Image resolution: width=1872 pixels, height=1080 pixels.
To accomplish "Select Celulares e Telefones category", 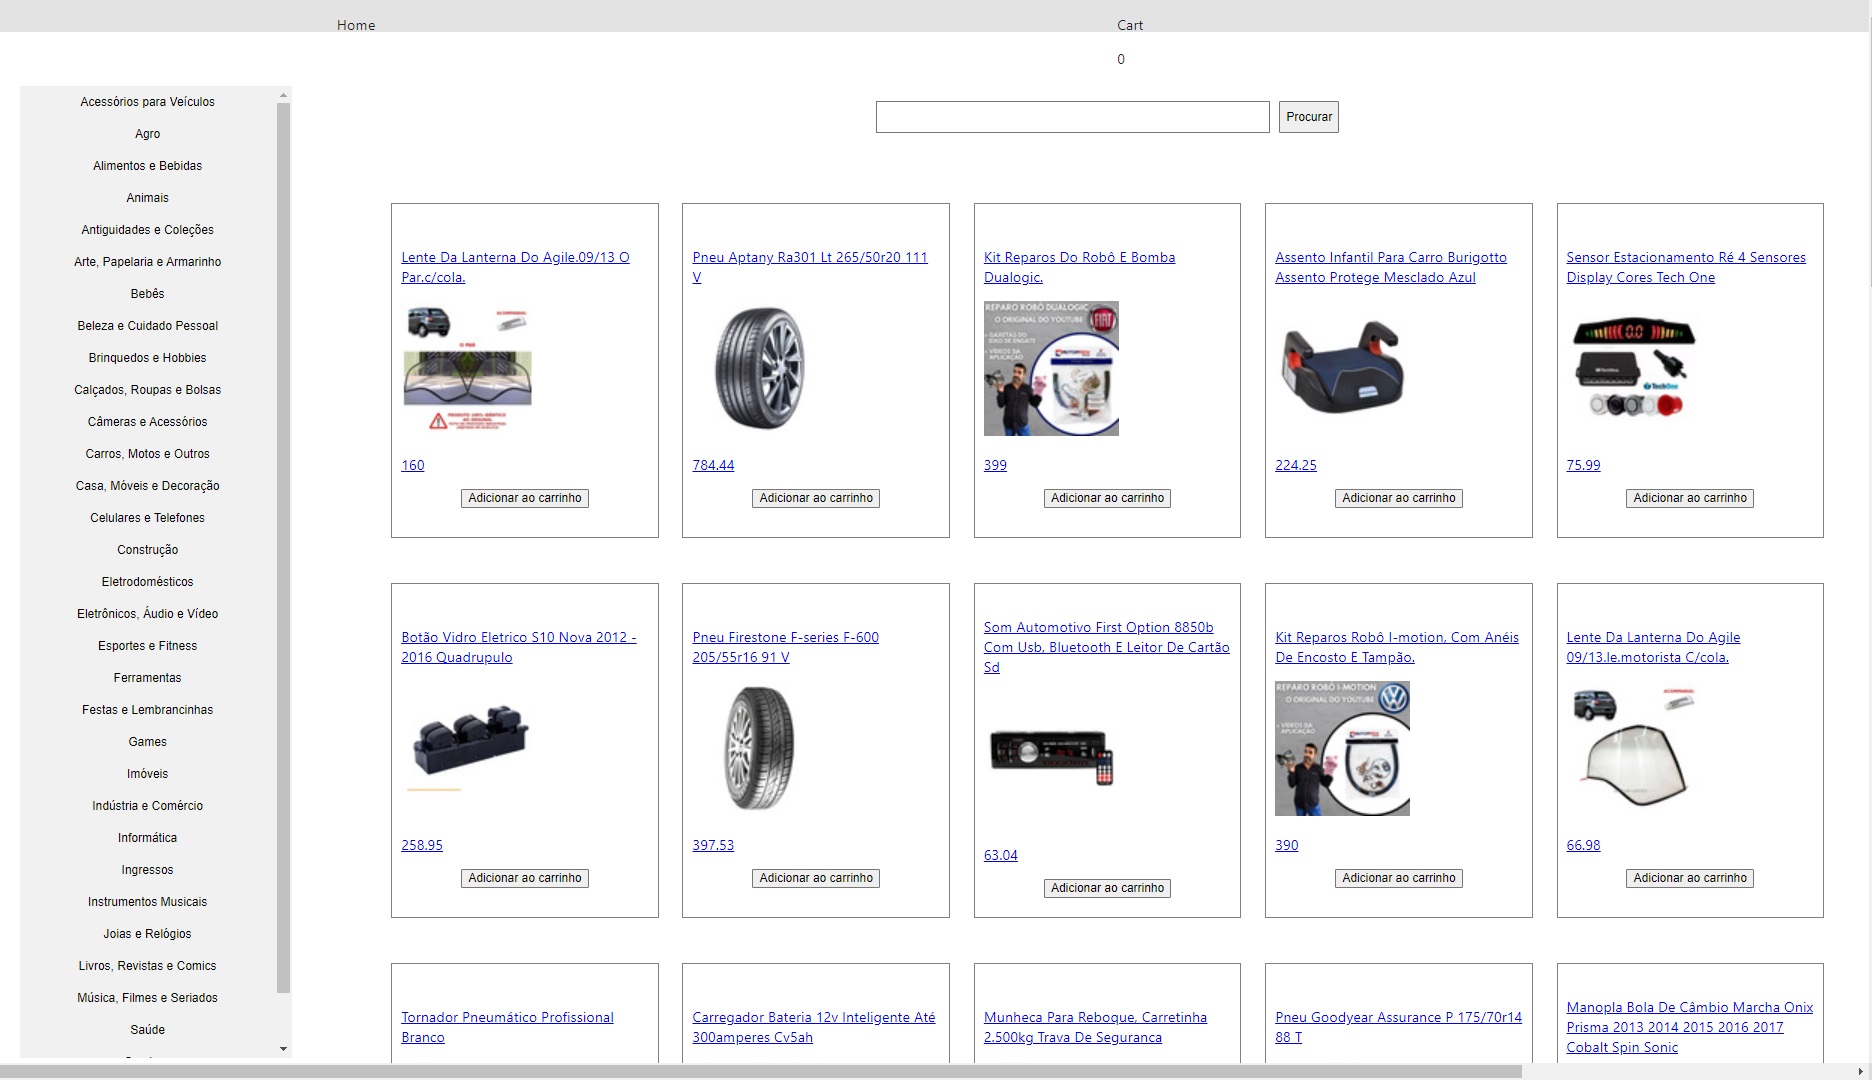I will click(x=147, y=518).
